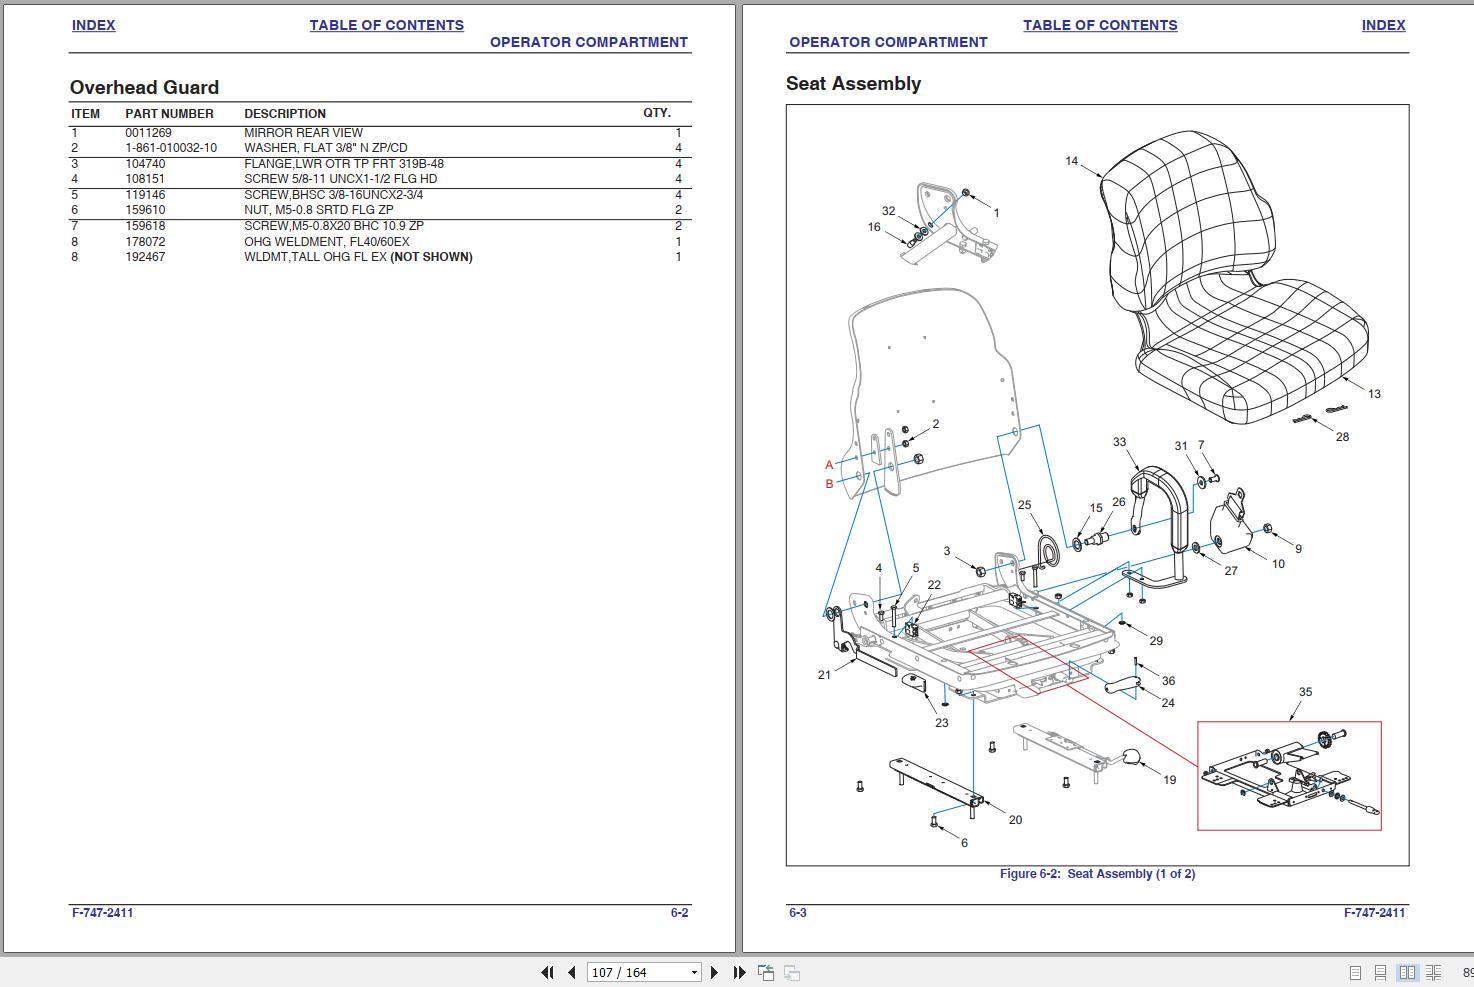Click the next view navigation icon
Screen dimensions: 1474x987
pyautogui.click(x=791, y=972)
